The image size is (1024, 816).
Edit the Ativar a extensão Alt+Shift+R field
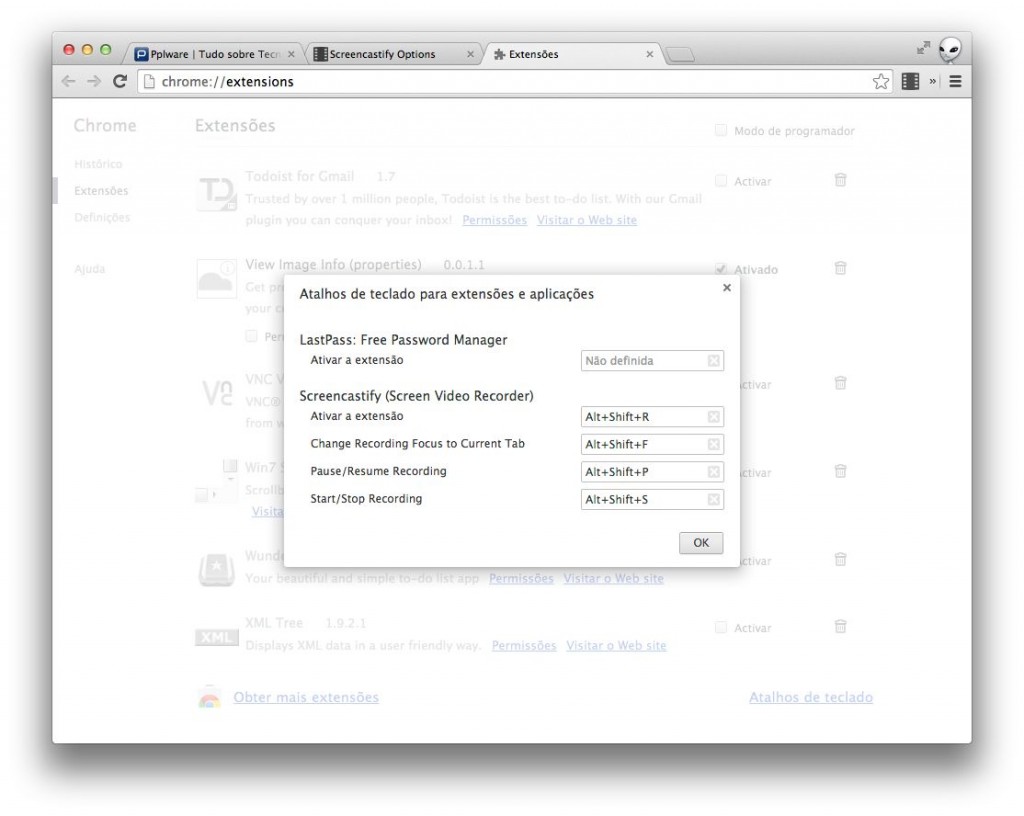652,416
